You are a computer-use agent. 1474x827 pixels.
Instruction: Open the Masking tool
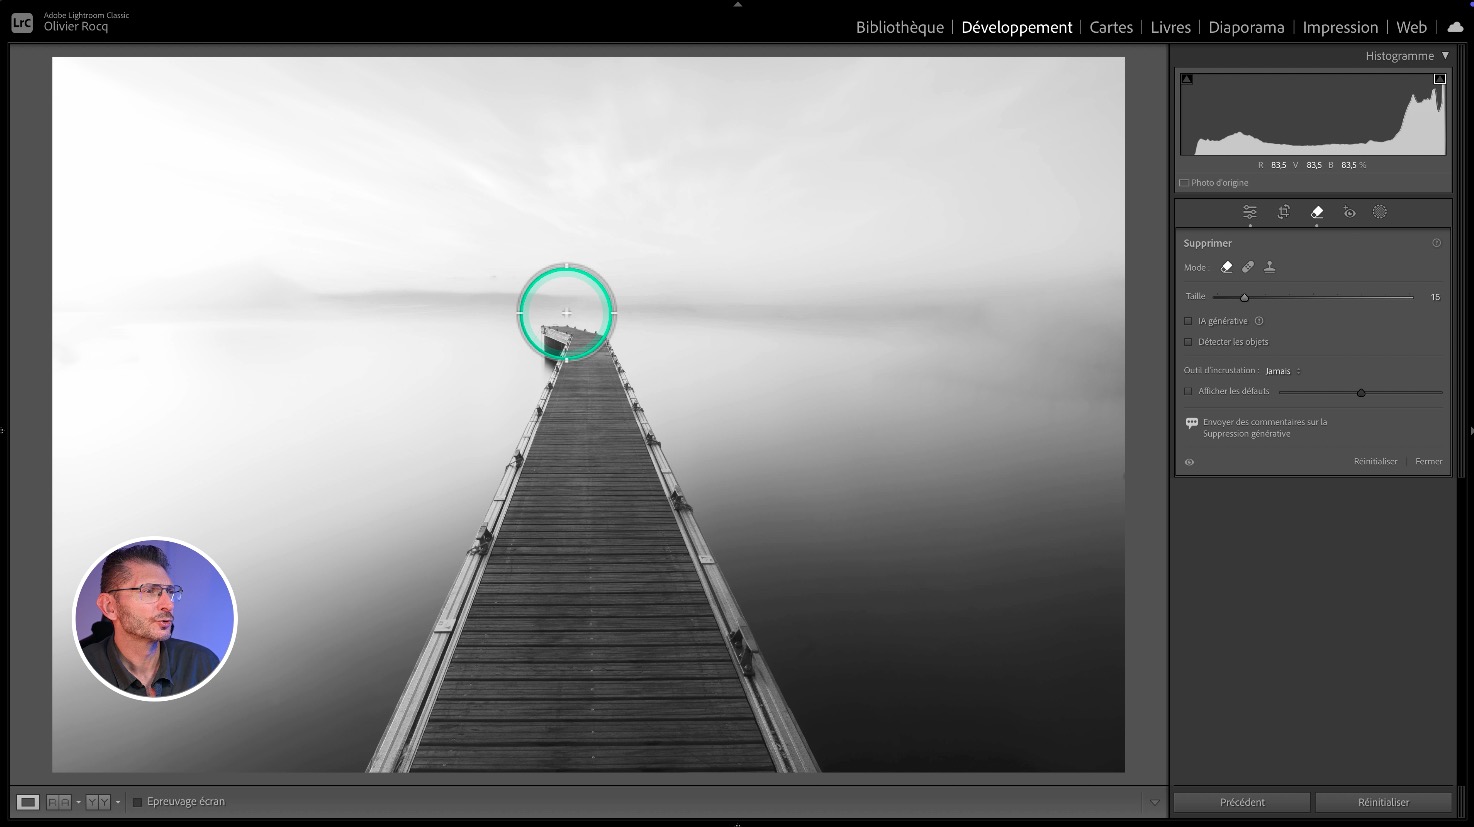coord(1380,212)
